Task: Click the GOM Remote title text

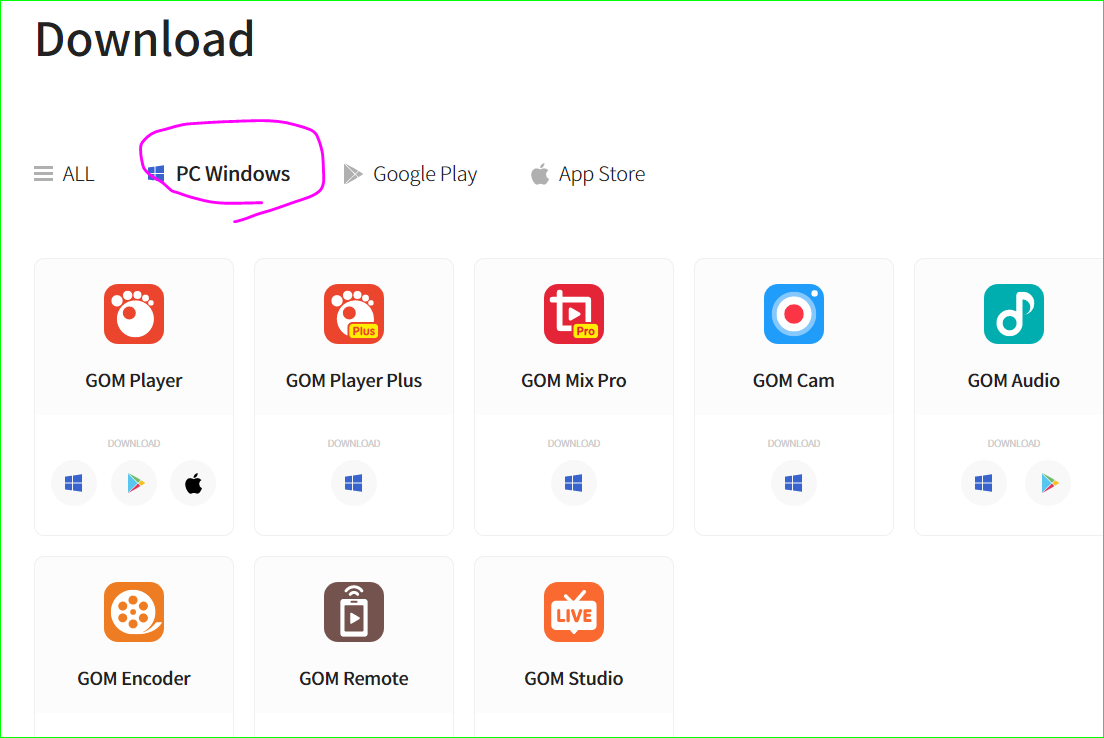Action: click(x=353, y=679)
